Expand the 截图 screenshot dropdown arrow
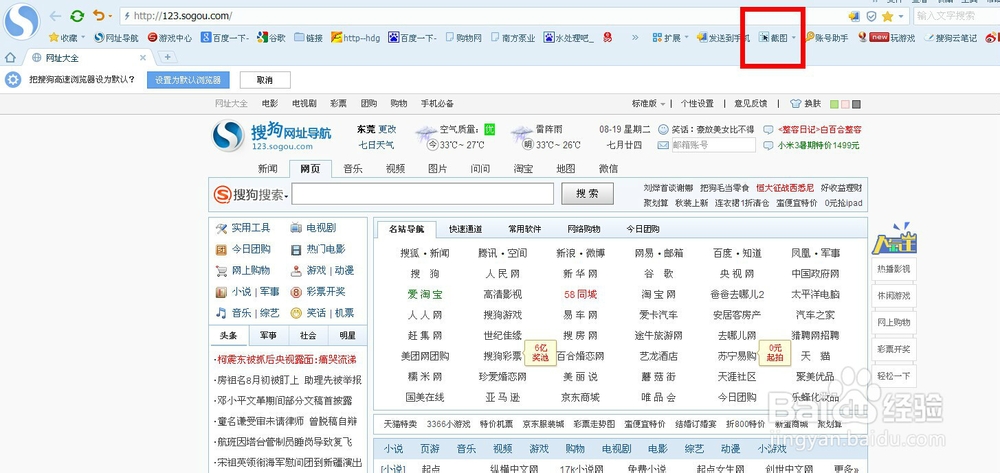 click(793, 38)
